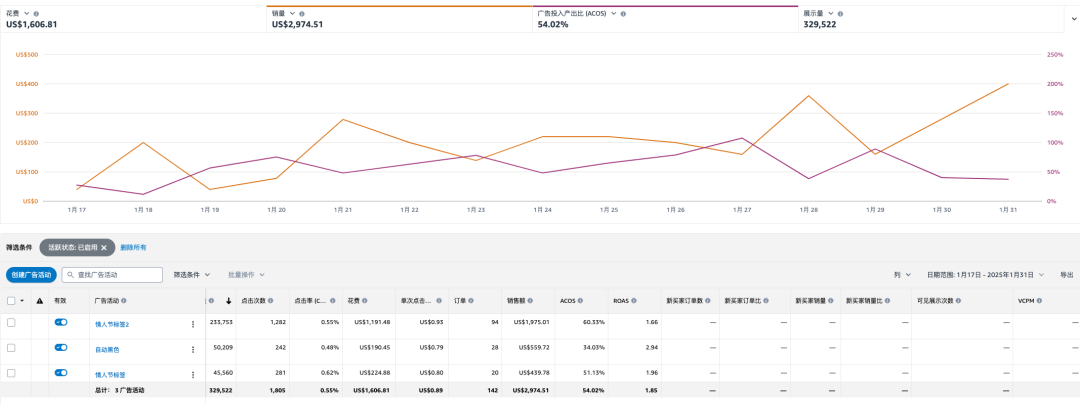Check the box for 情人节标签2 row
Image resolution: width=1080 pixels, height=404 pixels.
[11, 322]
